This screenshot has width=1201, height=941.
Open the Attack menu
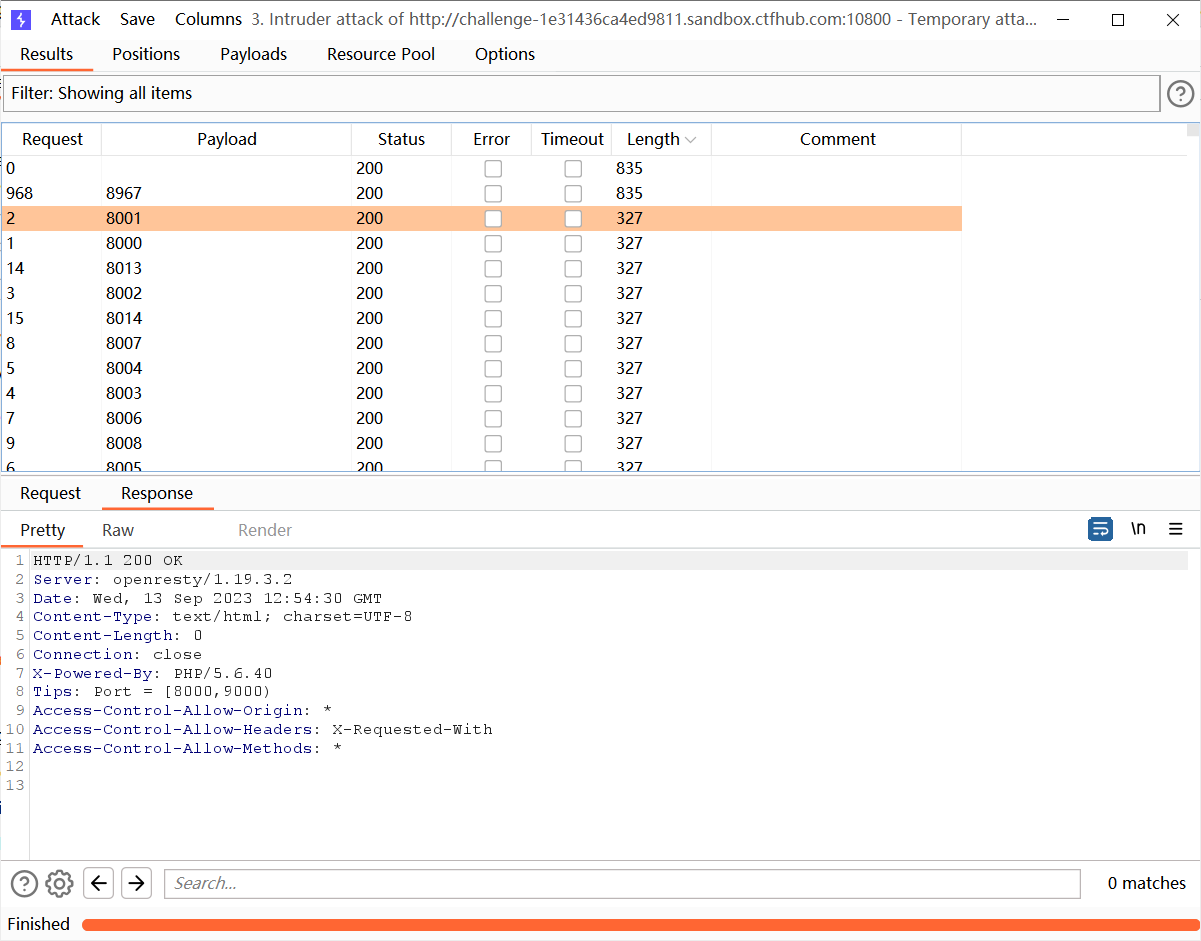point(76,19)
